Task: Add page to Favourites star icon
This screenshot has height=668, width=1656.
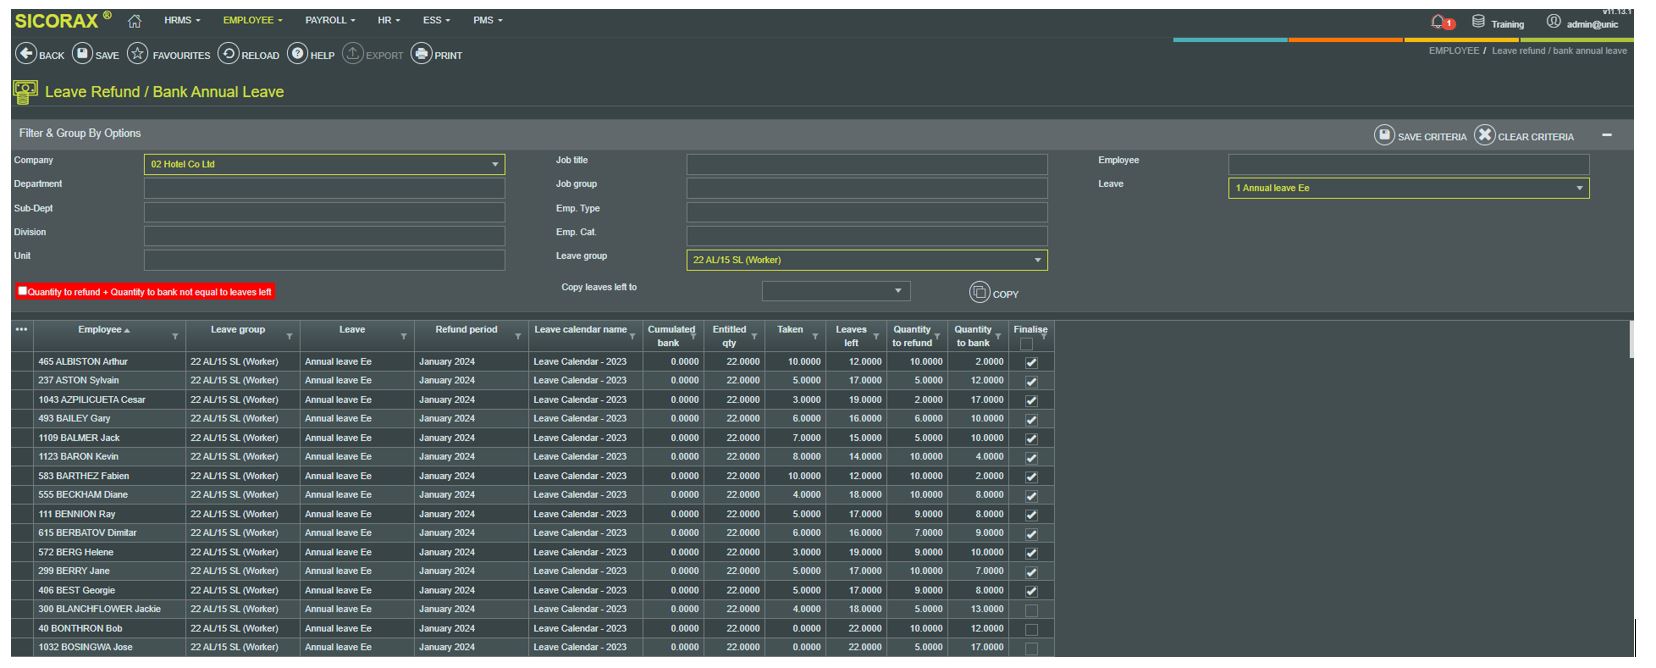Action: click(x=138, y=54)
